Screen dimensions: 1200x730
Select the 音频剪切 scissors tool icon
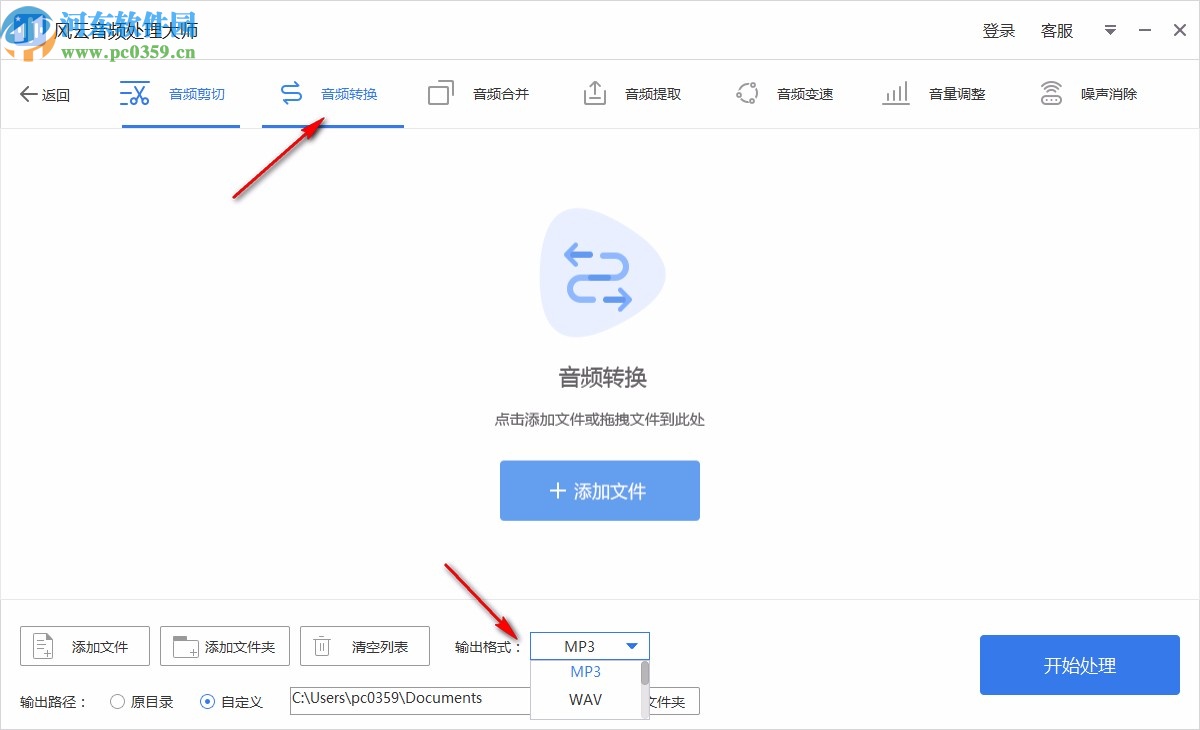pyautogui.click(x=134, y=92)
